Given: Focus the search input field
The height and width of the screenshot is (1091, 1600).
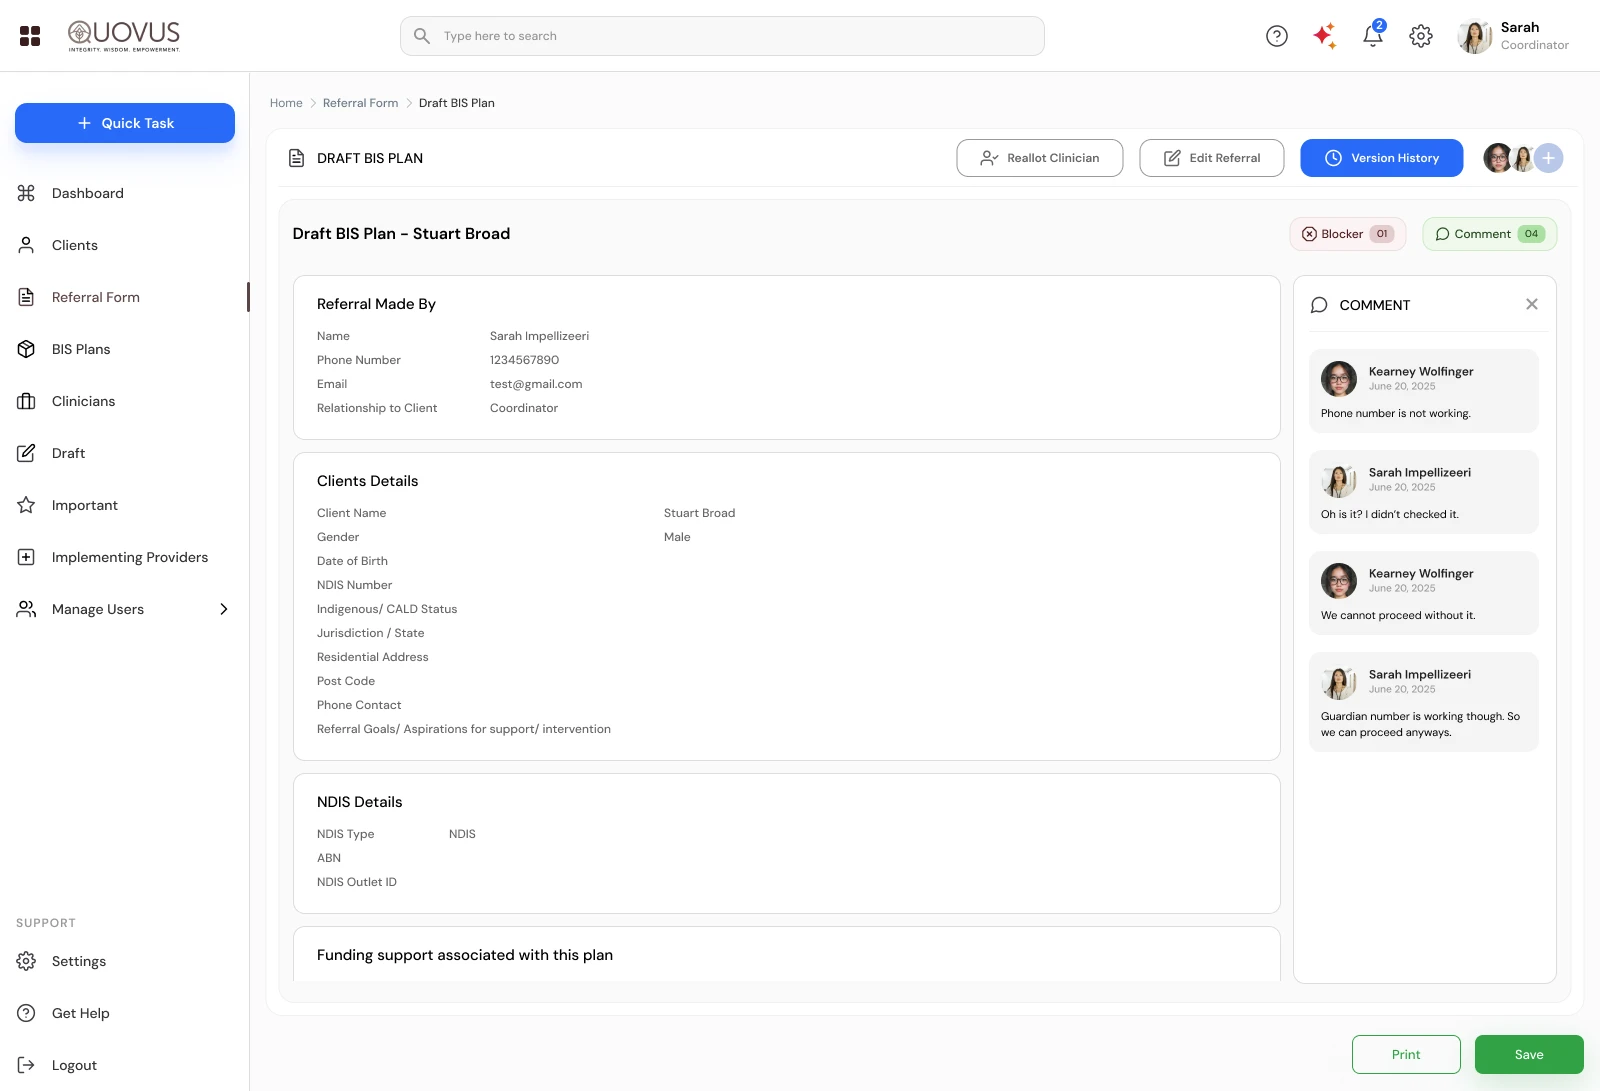Looking at the screenshot, I should [722, 36].
